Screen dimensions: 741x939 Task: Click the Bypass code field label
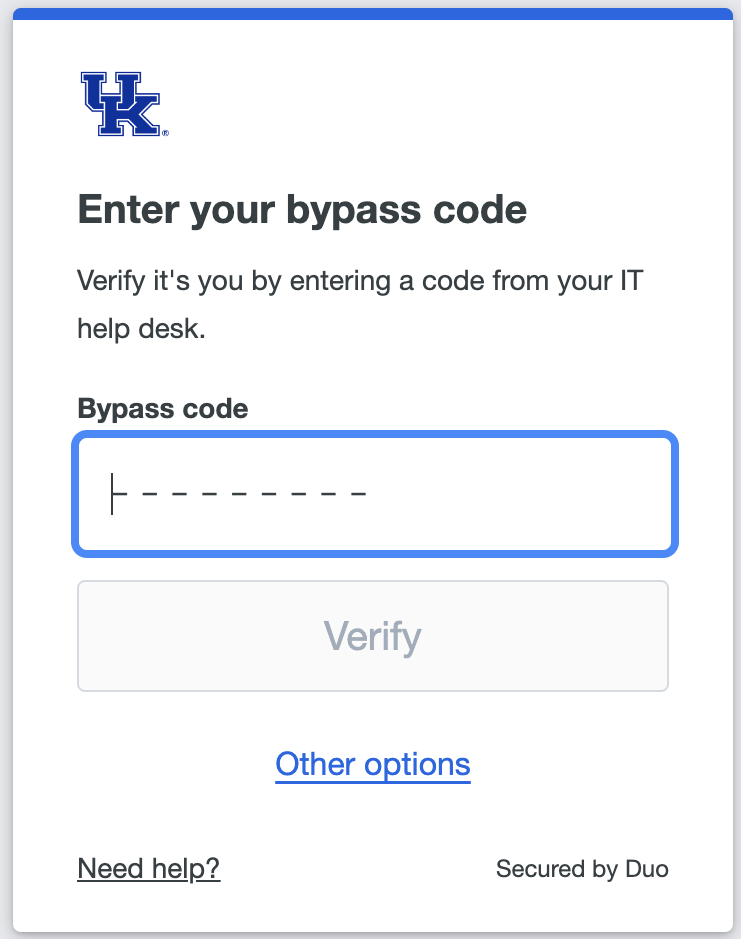tap(162, 408)
